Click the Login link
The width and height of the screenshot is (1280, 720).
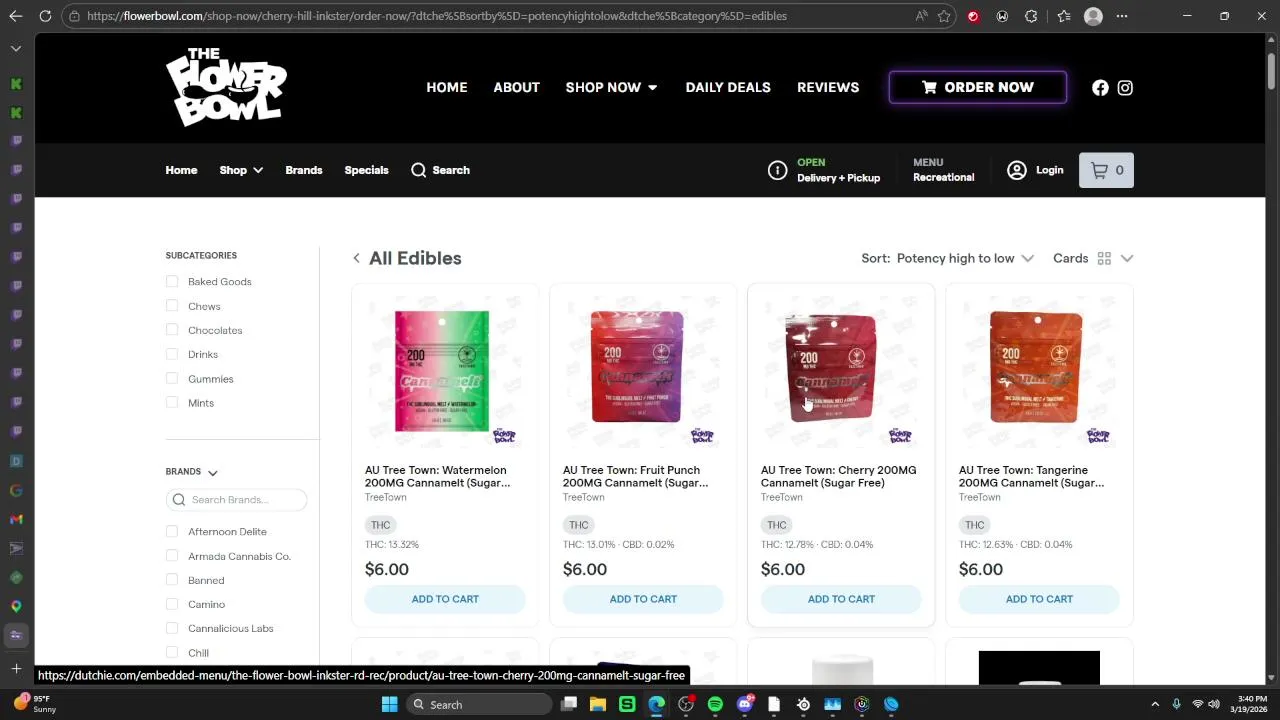[x=1049, y=170]
